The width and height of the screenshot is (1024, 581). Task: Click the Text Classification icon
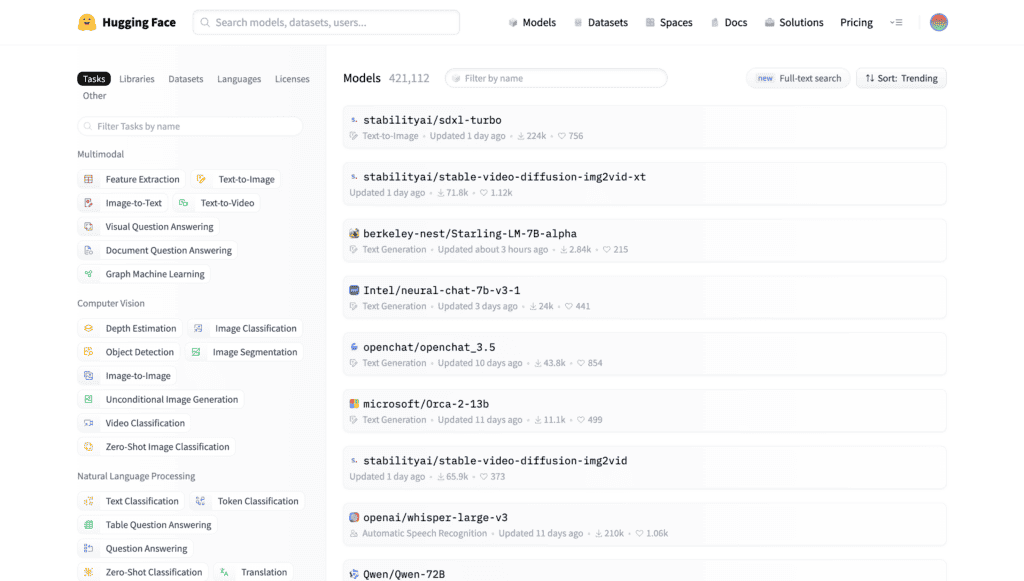tap(89, 501)
